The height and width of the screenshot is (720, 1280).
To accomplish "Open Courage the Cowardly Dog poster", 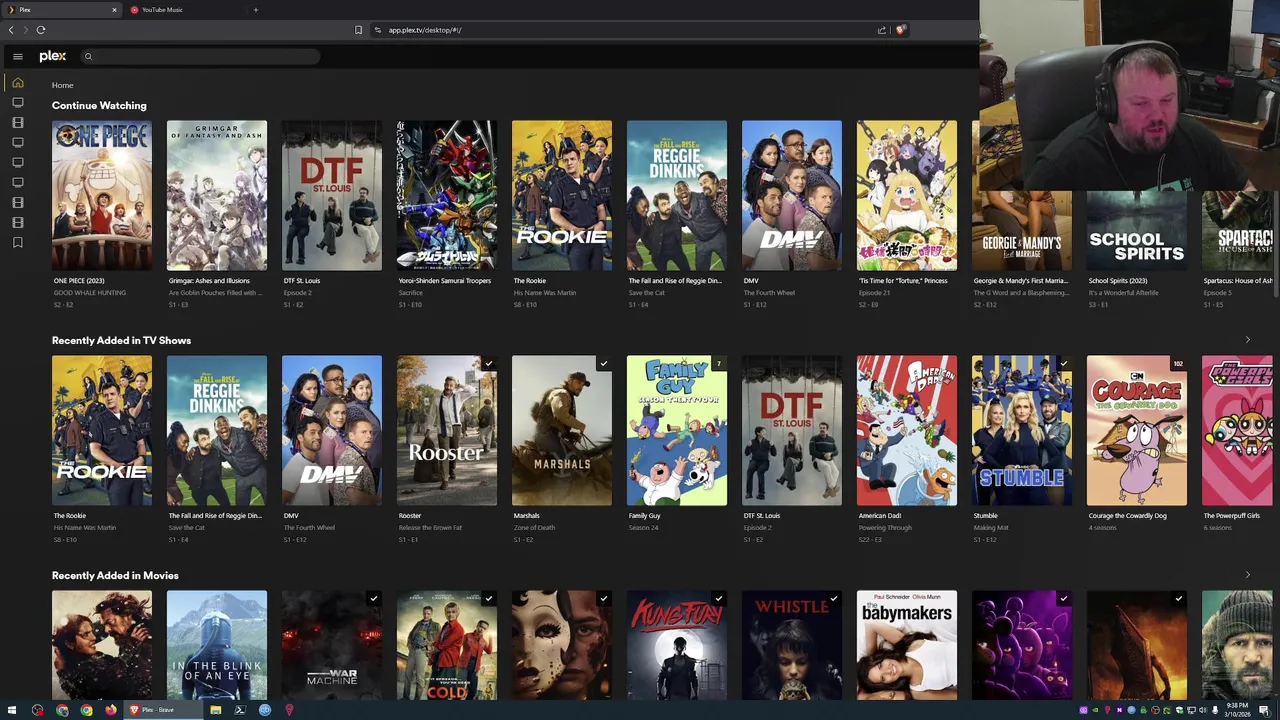I will point(1137,430).
